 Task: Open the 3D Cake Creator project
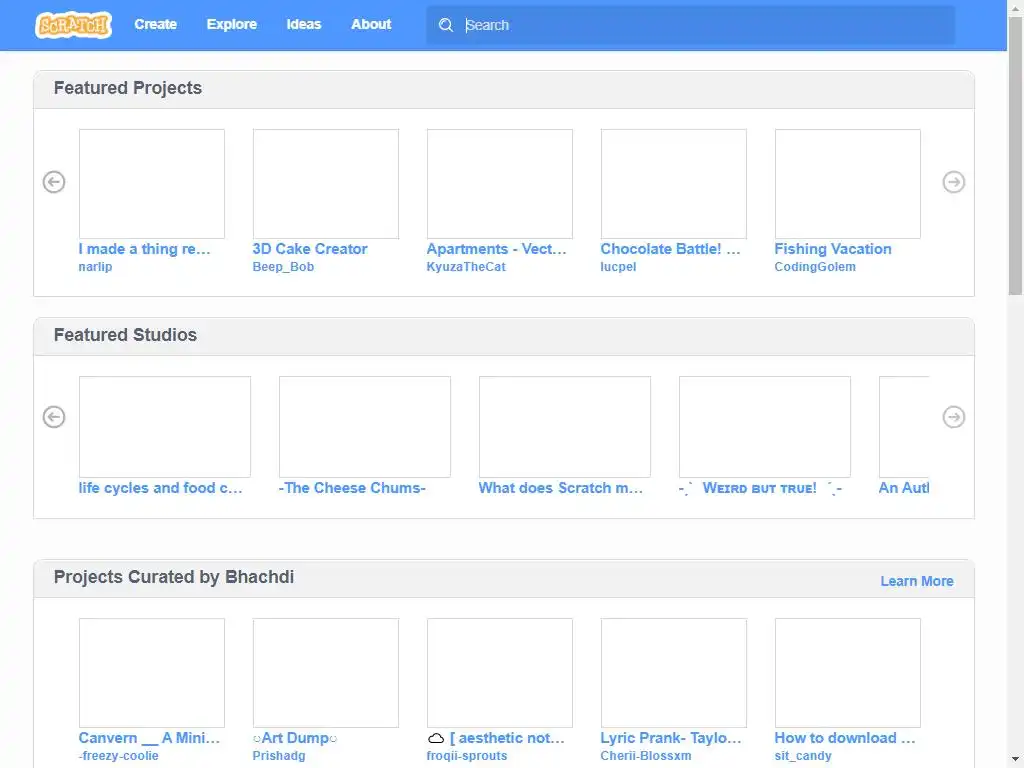(x=310, y=249)
